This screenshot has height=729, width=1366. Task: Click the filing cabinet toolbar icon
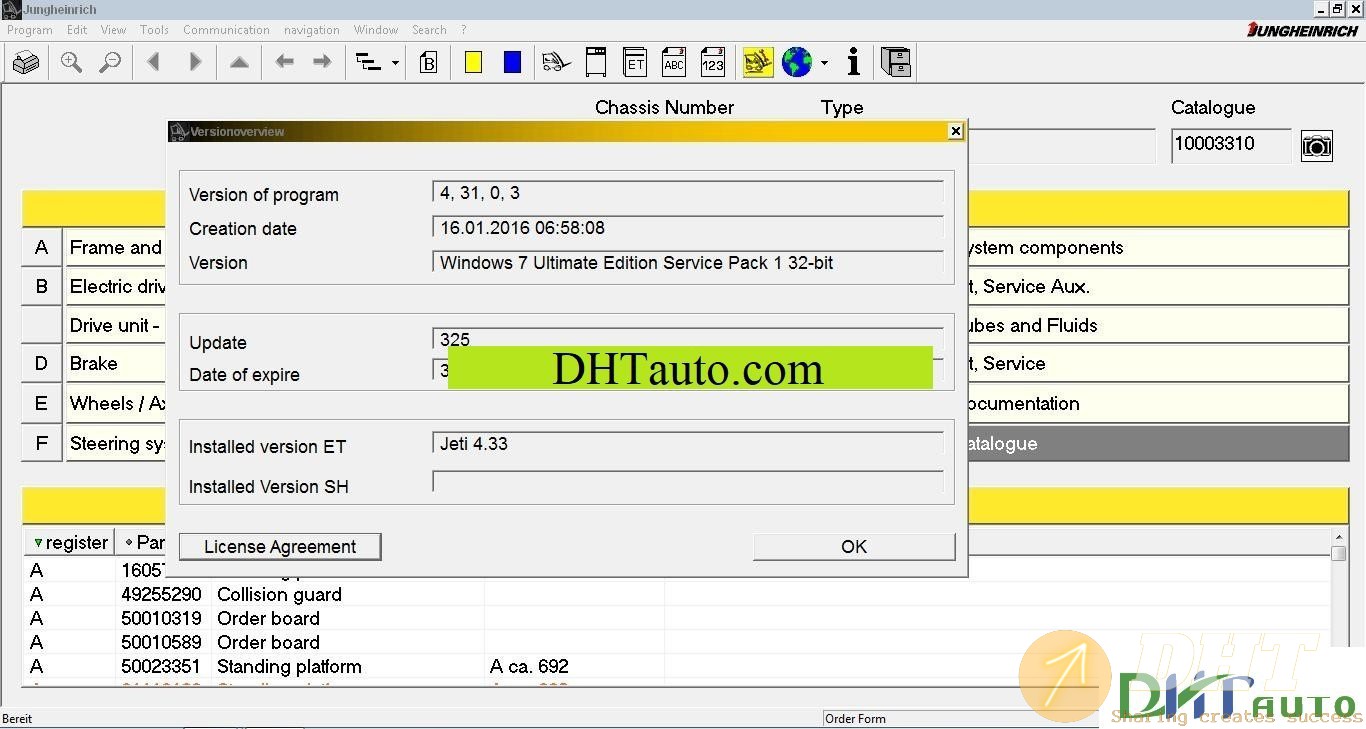tap(896, 62)
